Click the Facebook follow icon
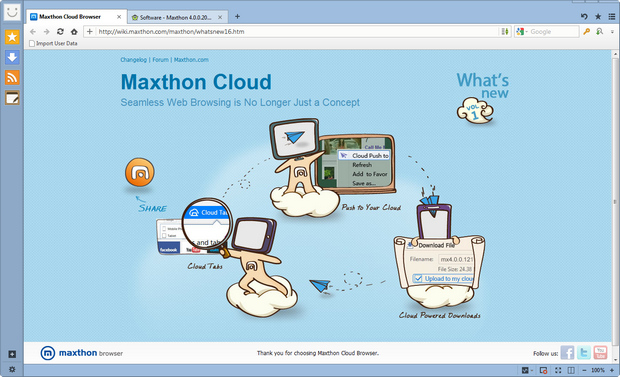Viewport: 620px width, 377px height. tap(567, 352)
